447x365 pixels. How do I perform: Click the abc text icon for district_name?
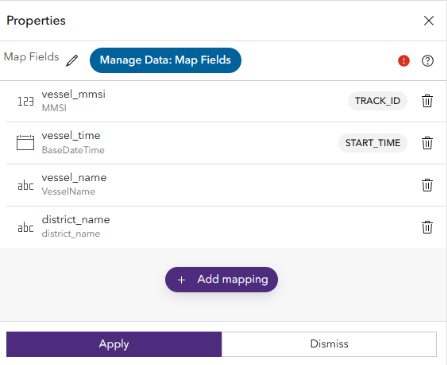tap(26, 227)
